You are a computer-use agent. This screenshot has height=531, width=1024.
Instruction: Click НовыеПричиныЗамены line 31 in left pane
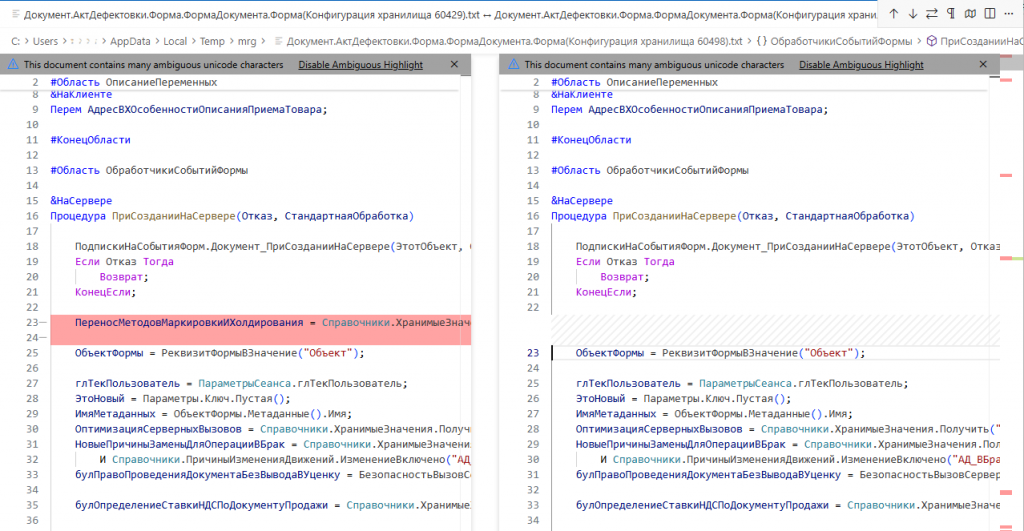(272, 445)
